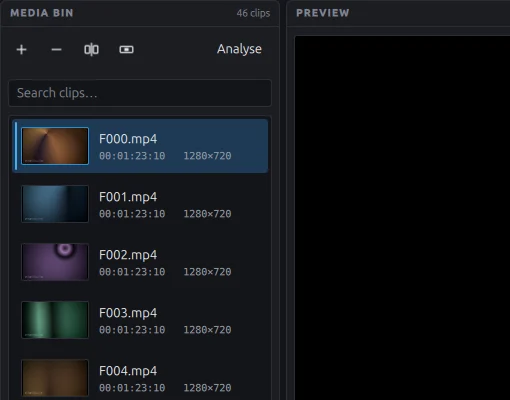Click the rectangular frame icon beside the split icon
This screenshot has height=400, width=510.
(x=126, y=50)
